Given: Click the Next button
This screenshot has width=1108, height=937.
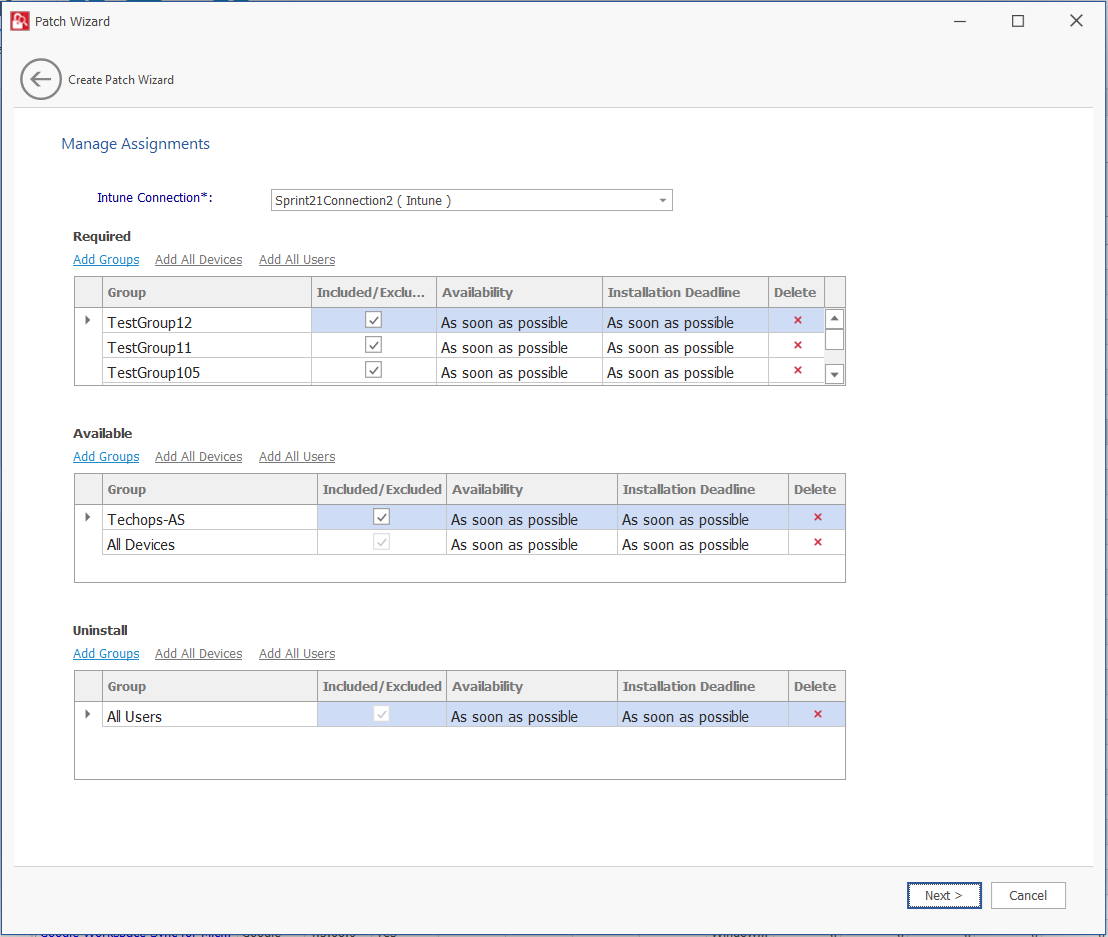Looking at the screenshot, I should click(944, 896).
